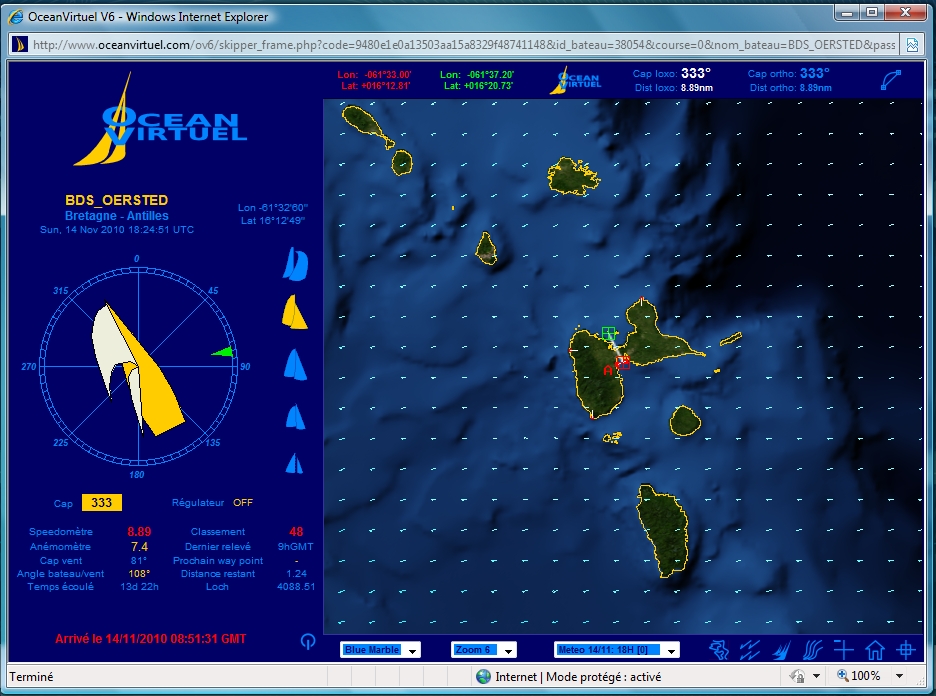Expand the status bar security options arrow
Image resolution: width=936 pixels, height=696 pixels.
pos(816,676)
